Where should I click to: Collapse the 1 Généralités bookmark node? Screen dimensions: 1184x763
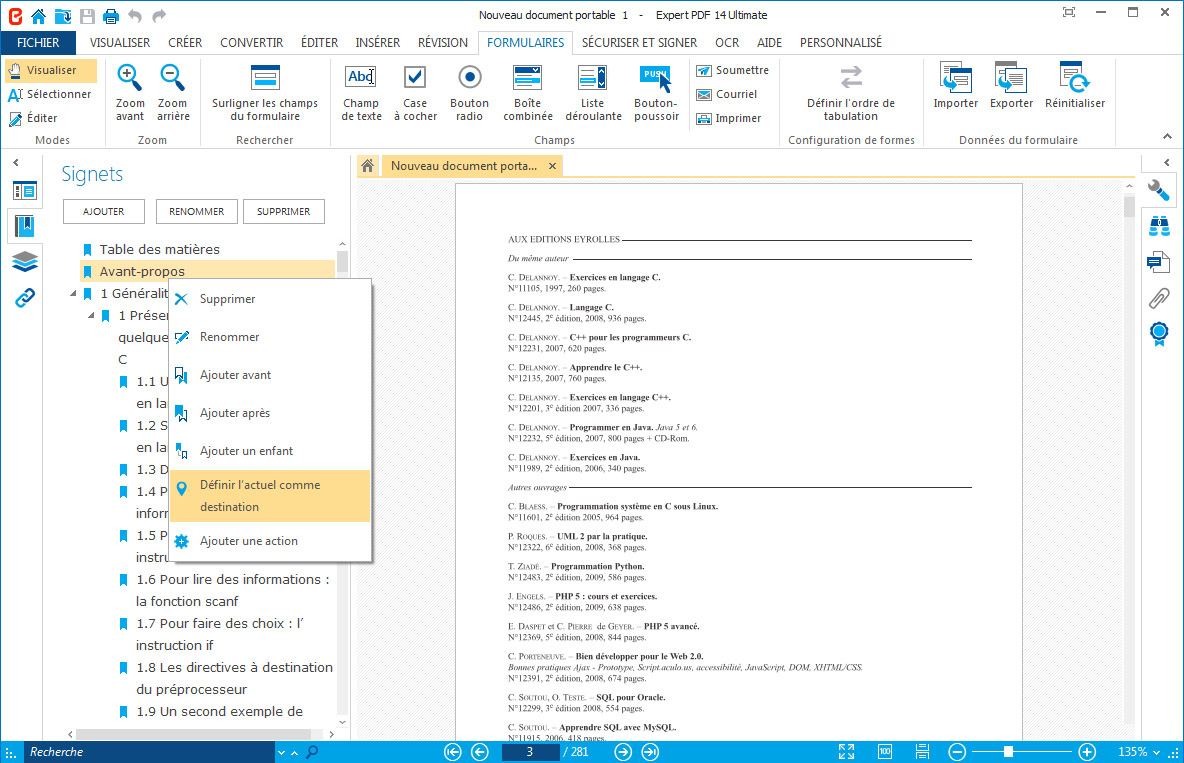click(73, 294)
